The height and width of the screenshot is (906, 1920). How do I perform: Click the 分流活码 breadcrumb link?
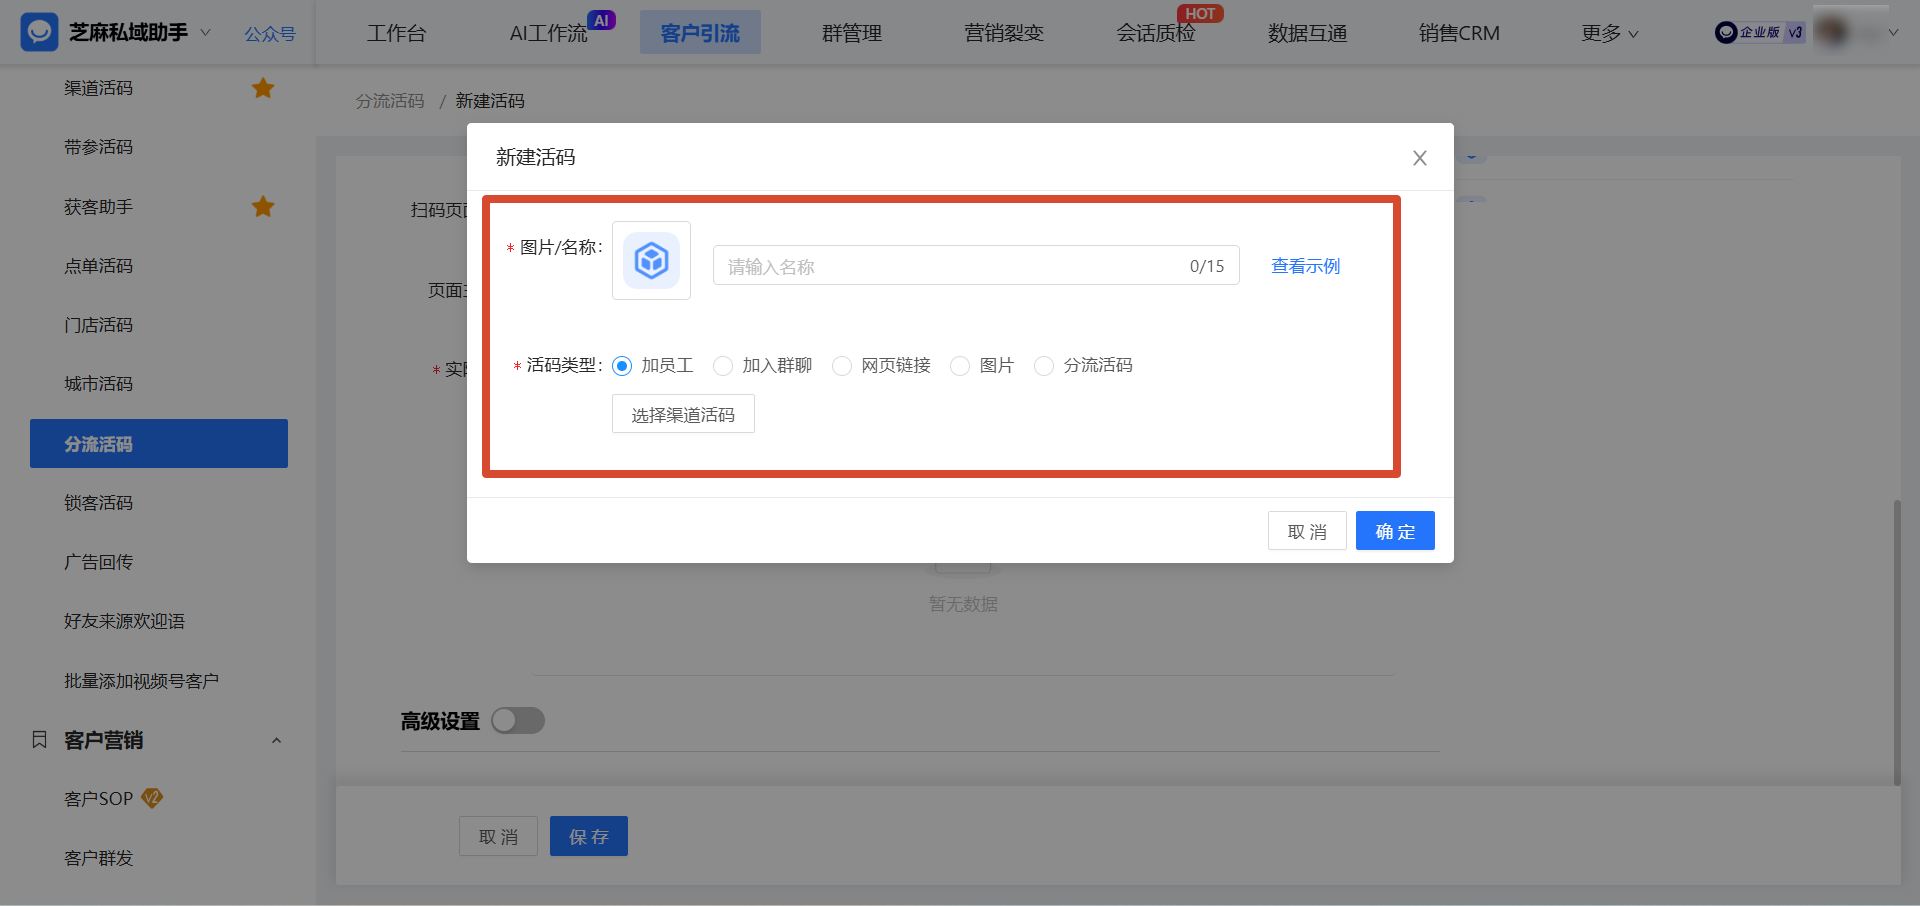coord(390,101)
